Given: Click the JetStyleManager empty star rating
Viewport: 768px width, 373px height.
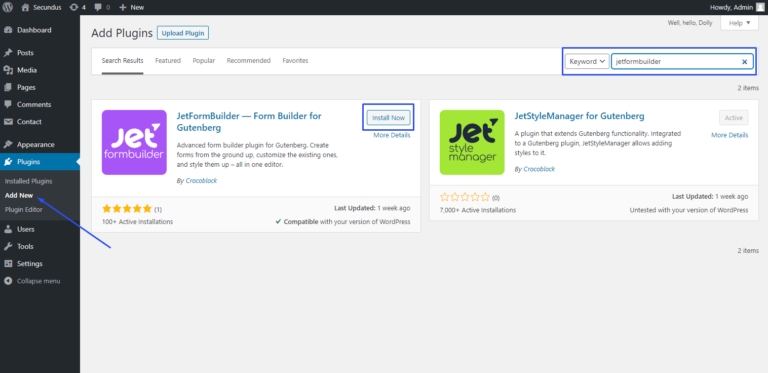Looking at the screenshot, I should click(465, 197).
